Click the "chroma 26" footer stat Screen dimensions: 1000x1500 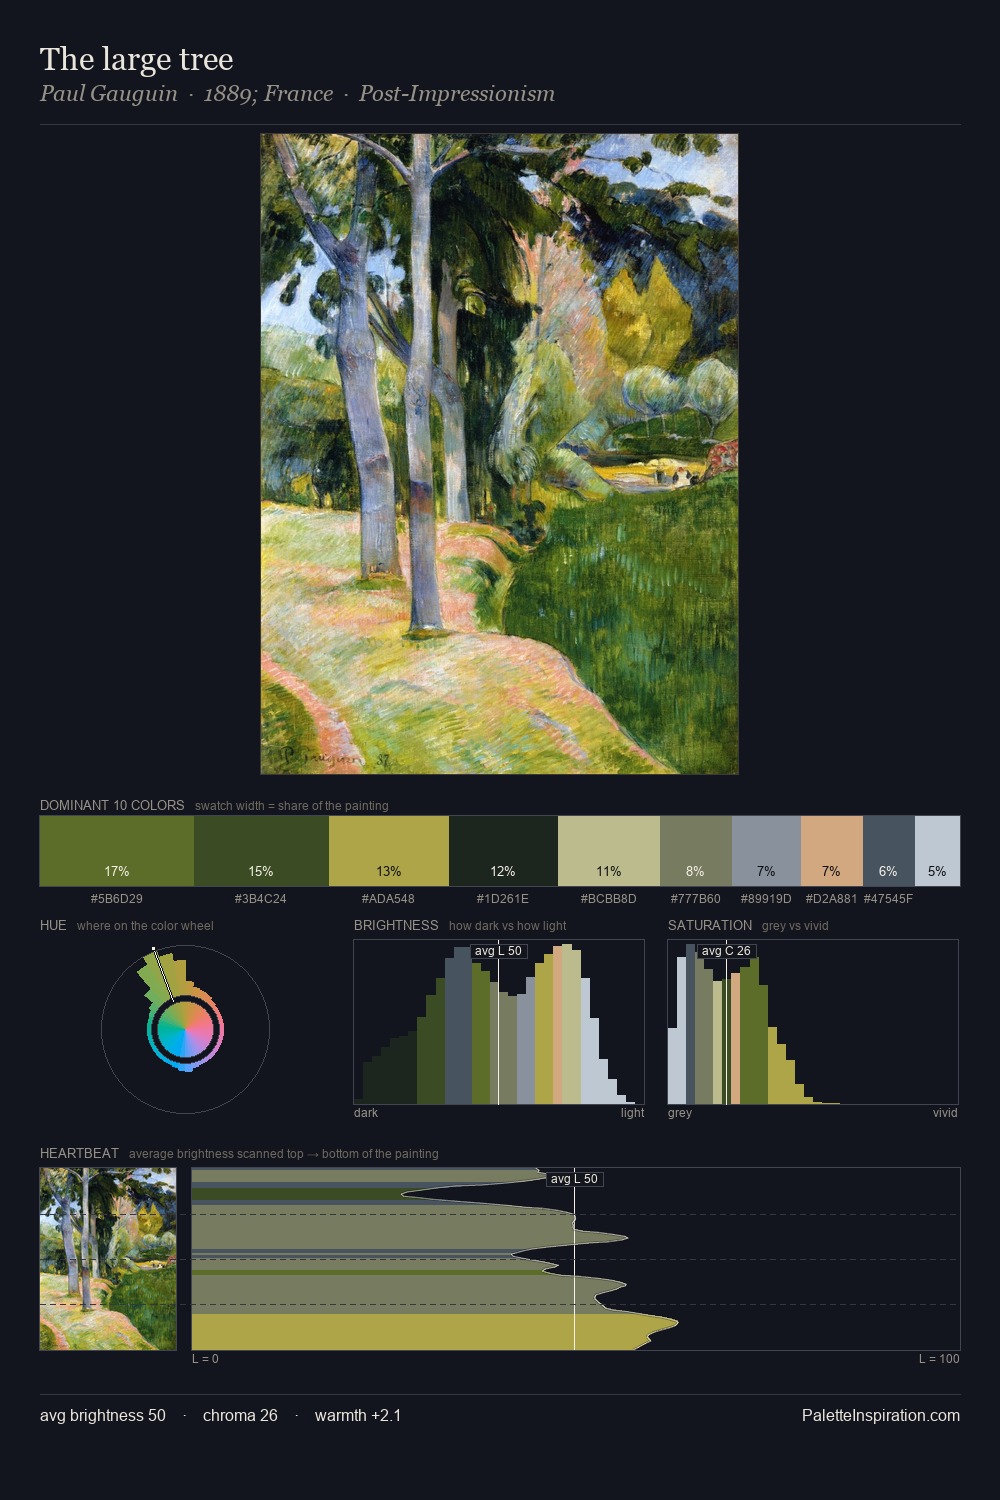[240, 1416]
